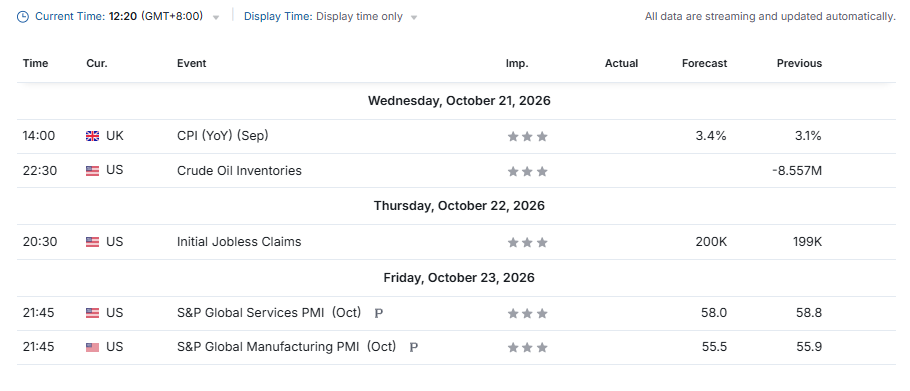
Task: Expand the Display time only dropdown arrow
Action: (414, 17)
